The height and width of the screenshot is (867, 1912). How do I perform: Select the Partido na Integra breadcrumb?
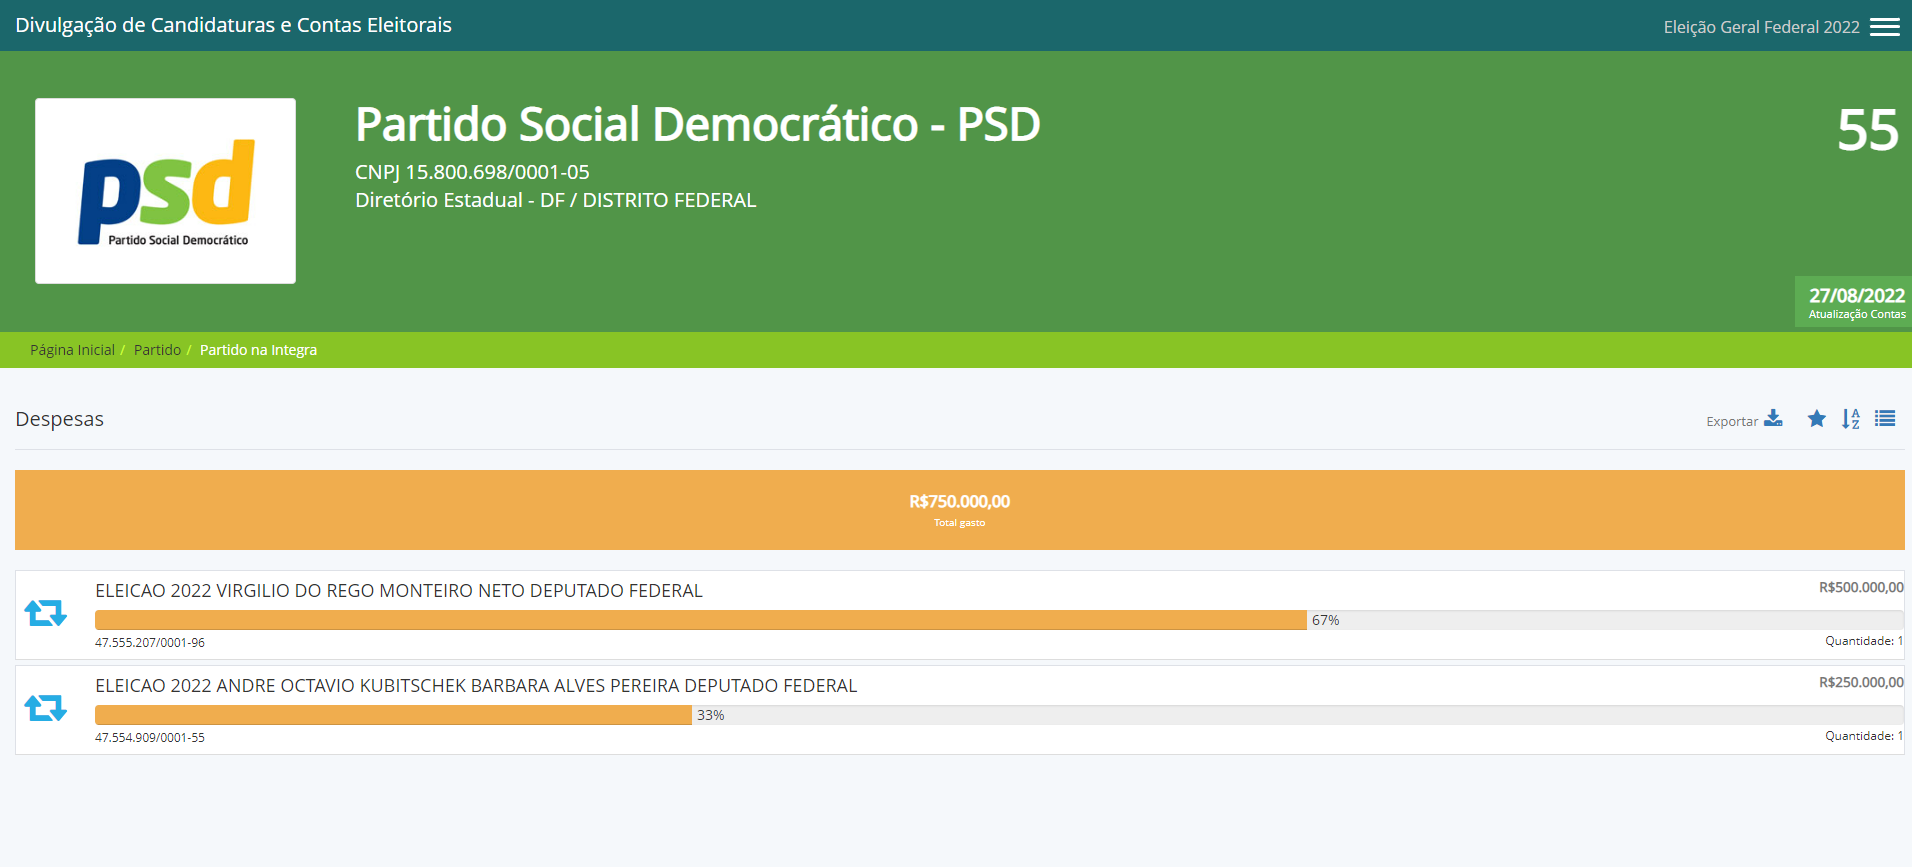[258, 350]
